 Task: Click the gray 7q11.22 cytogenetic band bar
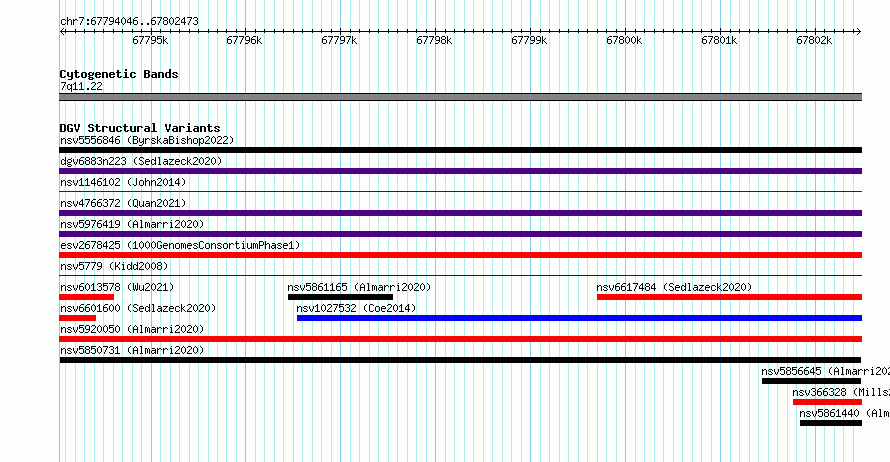[460, 97]
